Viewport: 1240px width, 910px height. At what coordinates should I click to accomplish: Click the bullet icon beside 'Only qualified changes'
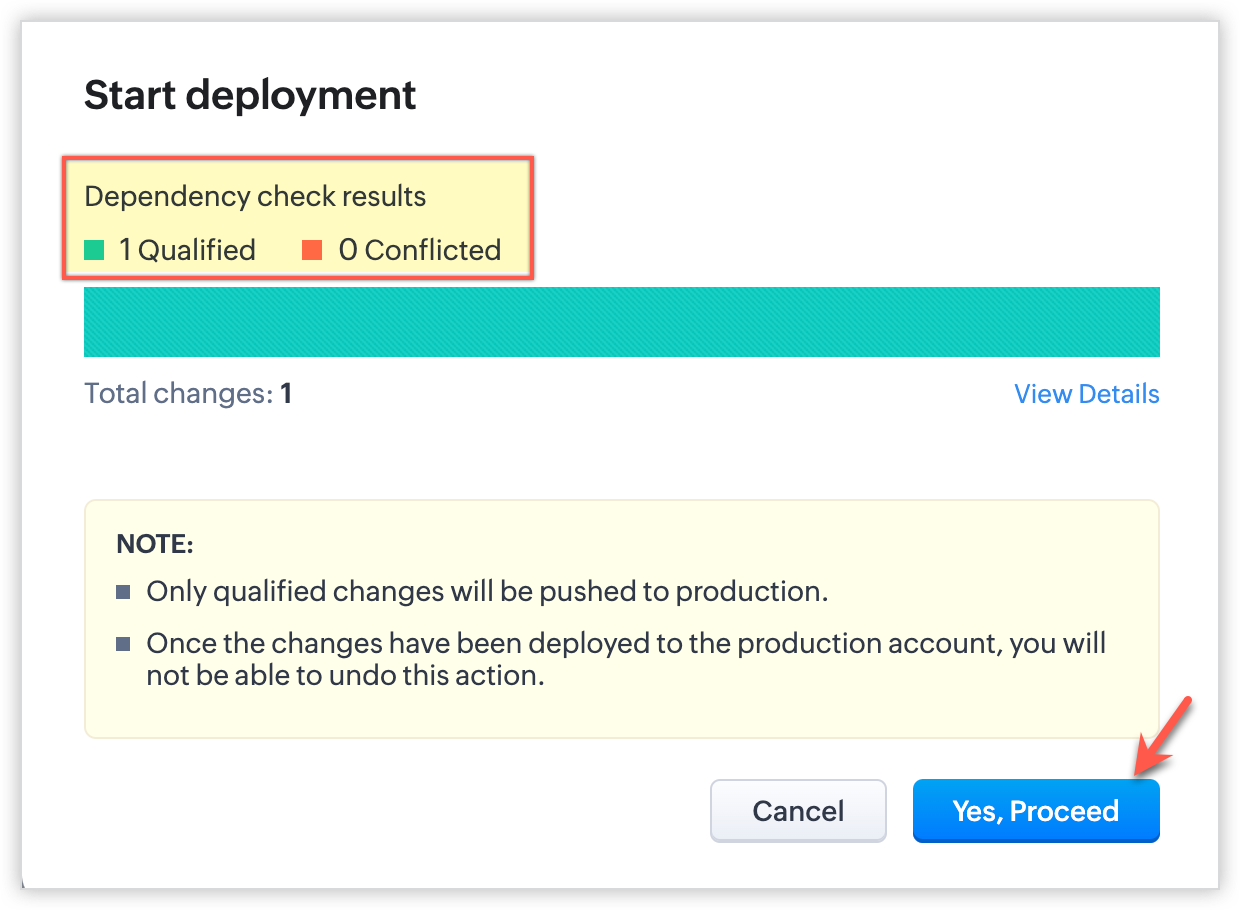click(x=124, y=592)
